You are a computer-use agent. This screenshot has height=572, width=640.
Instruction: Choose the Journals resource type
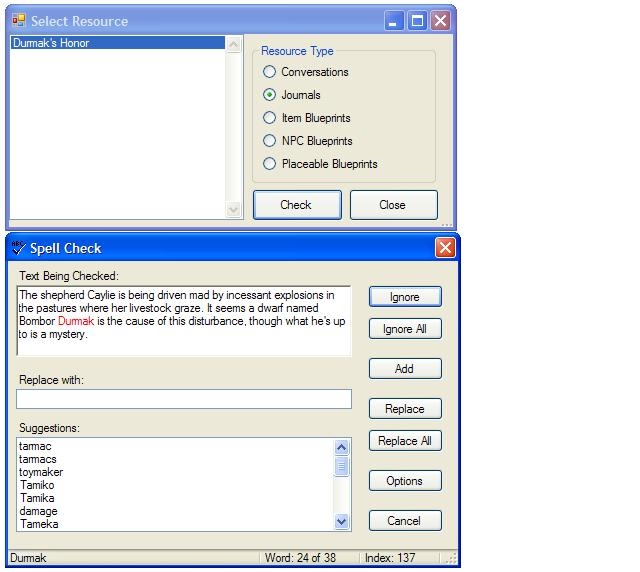coord(269,95)
